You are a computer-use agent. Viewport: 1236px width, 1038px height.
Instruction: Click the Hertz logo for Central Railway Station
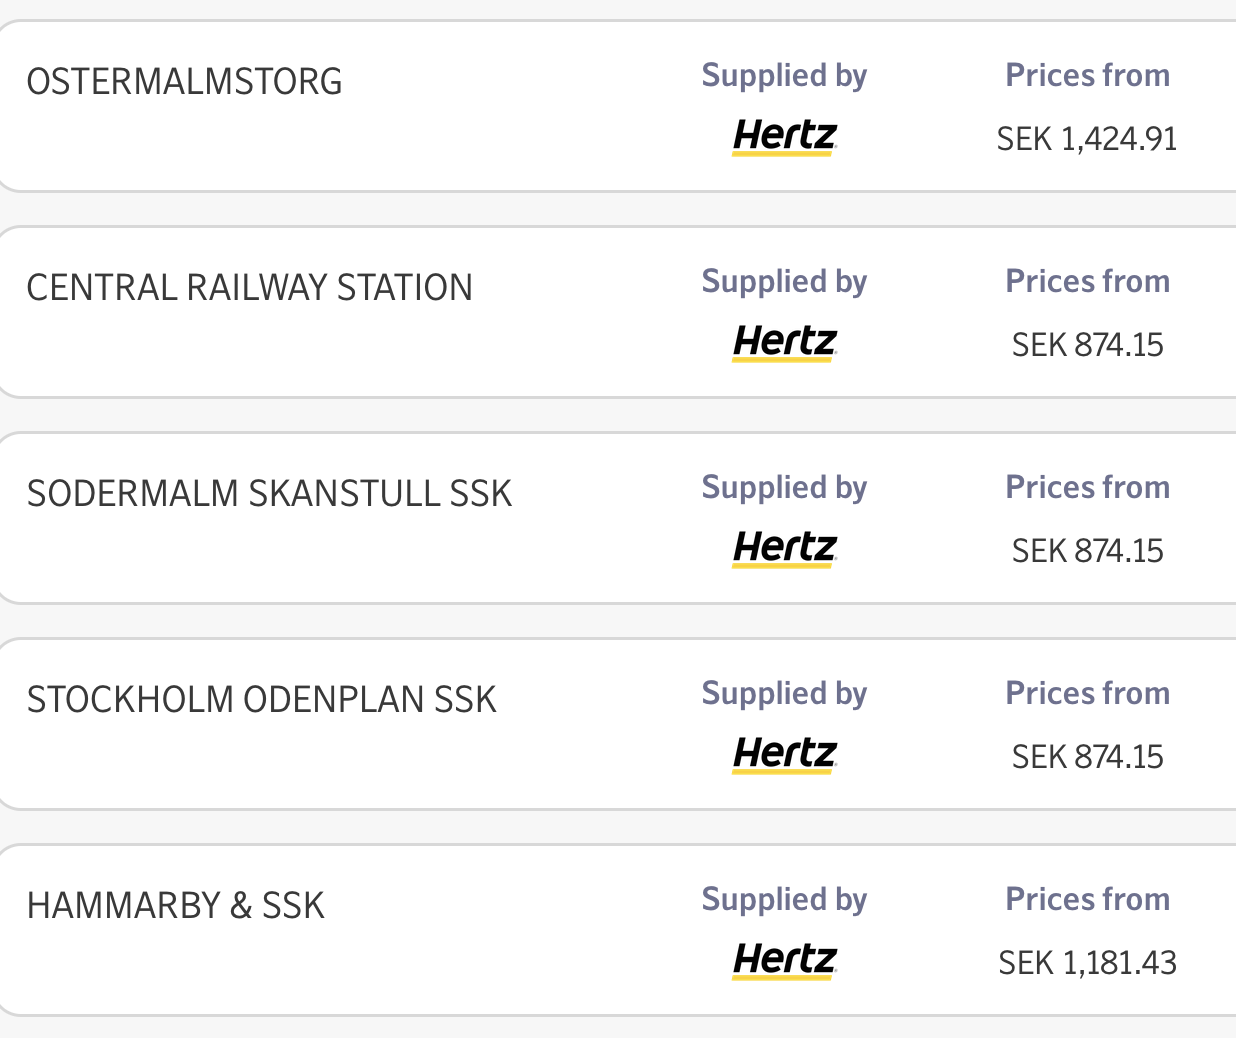(x=785, y=342)
